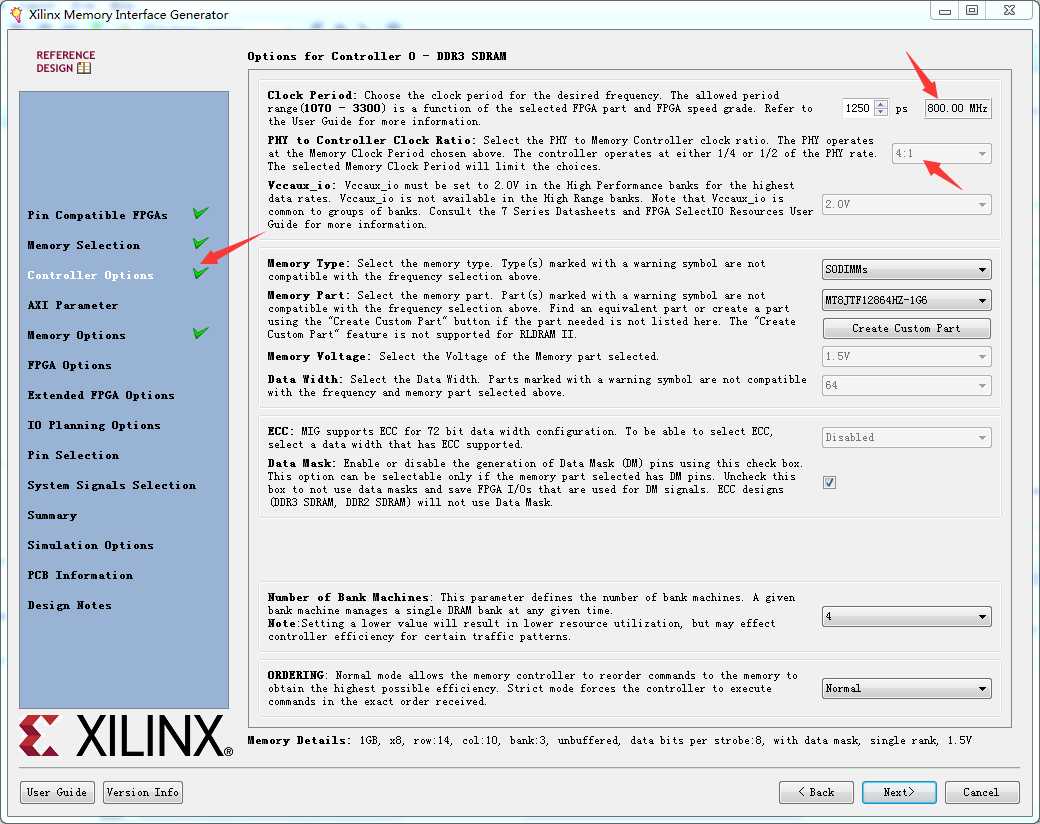Screen dimensions: 1040x824
Task: Click the Create Custom Part button
Action: point(907,328)
